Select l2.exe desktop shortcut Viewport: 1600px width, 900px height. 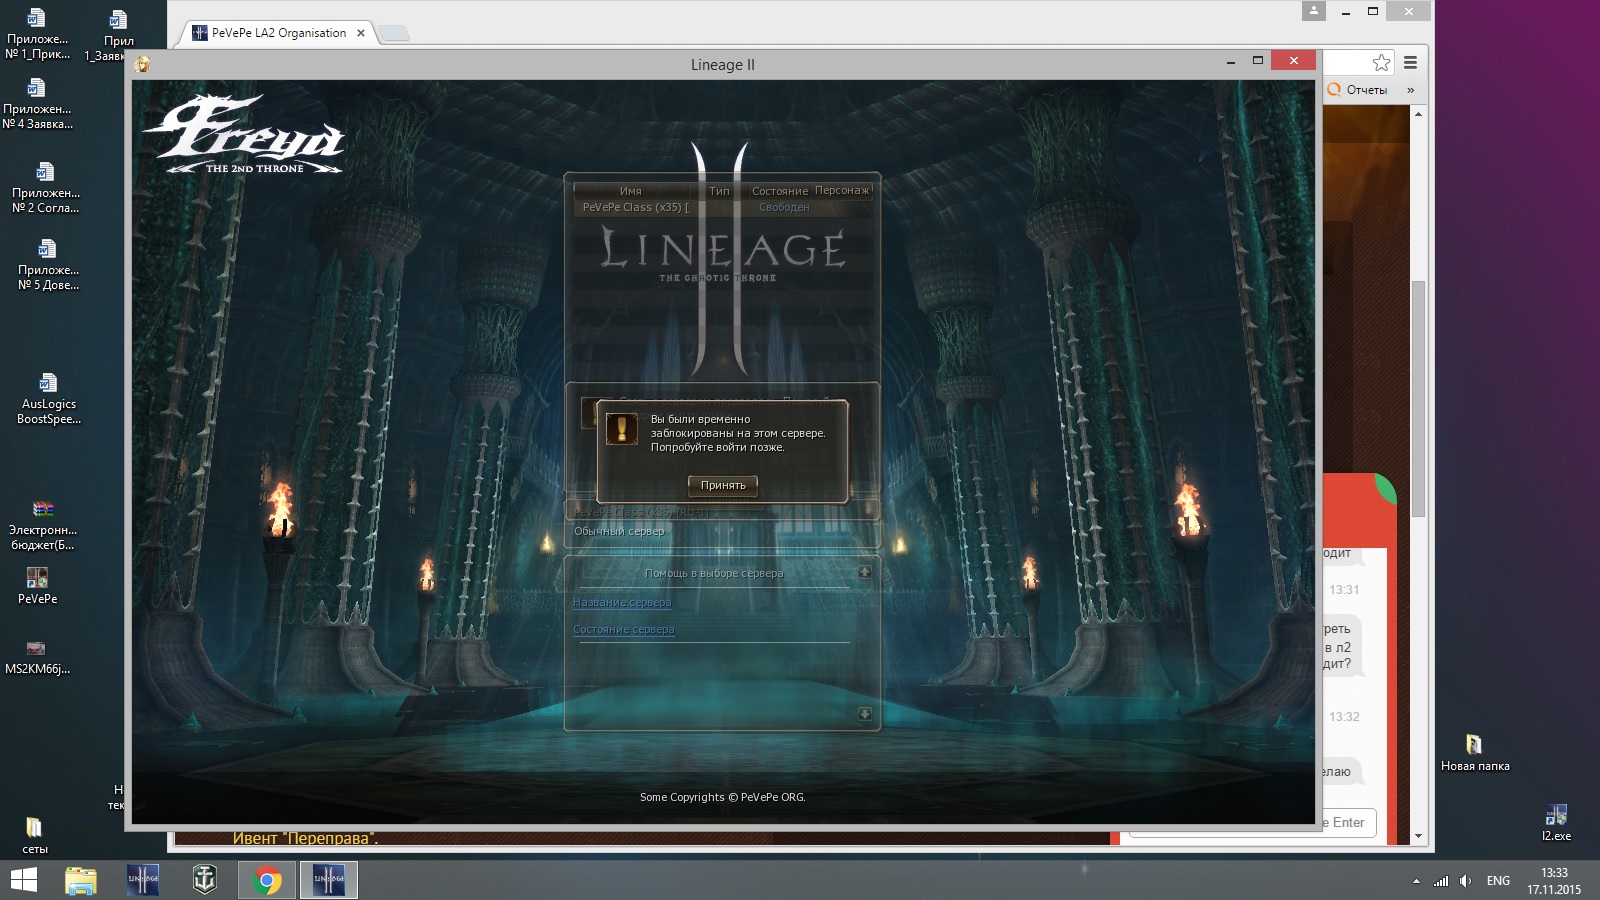1556,823
